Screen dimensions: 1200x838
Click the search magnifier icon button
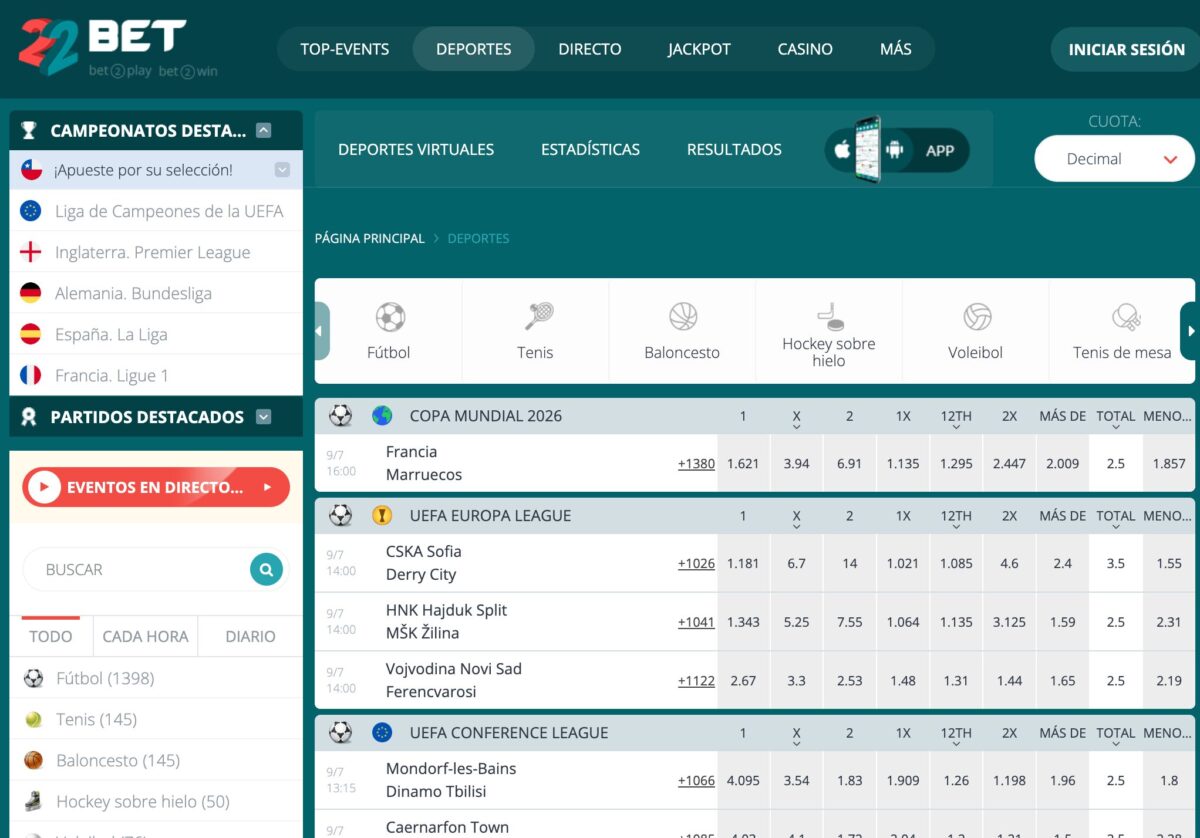coord(266,570)
